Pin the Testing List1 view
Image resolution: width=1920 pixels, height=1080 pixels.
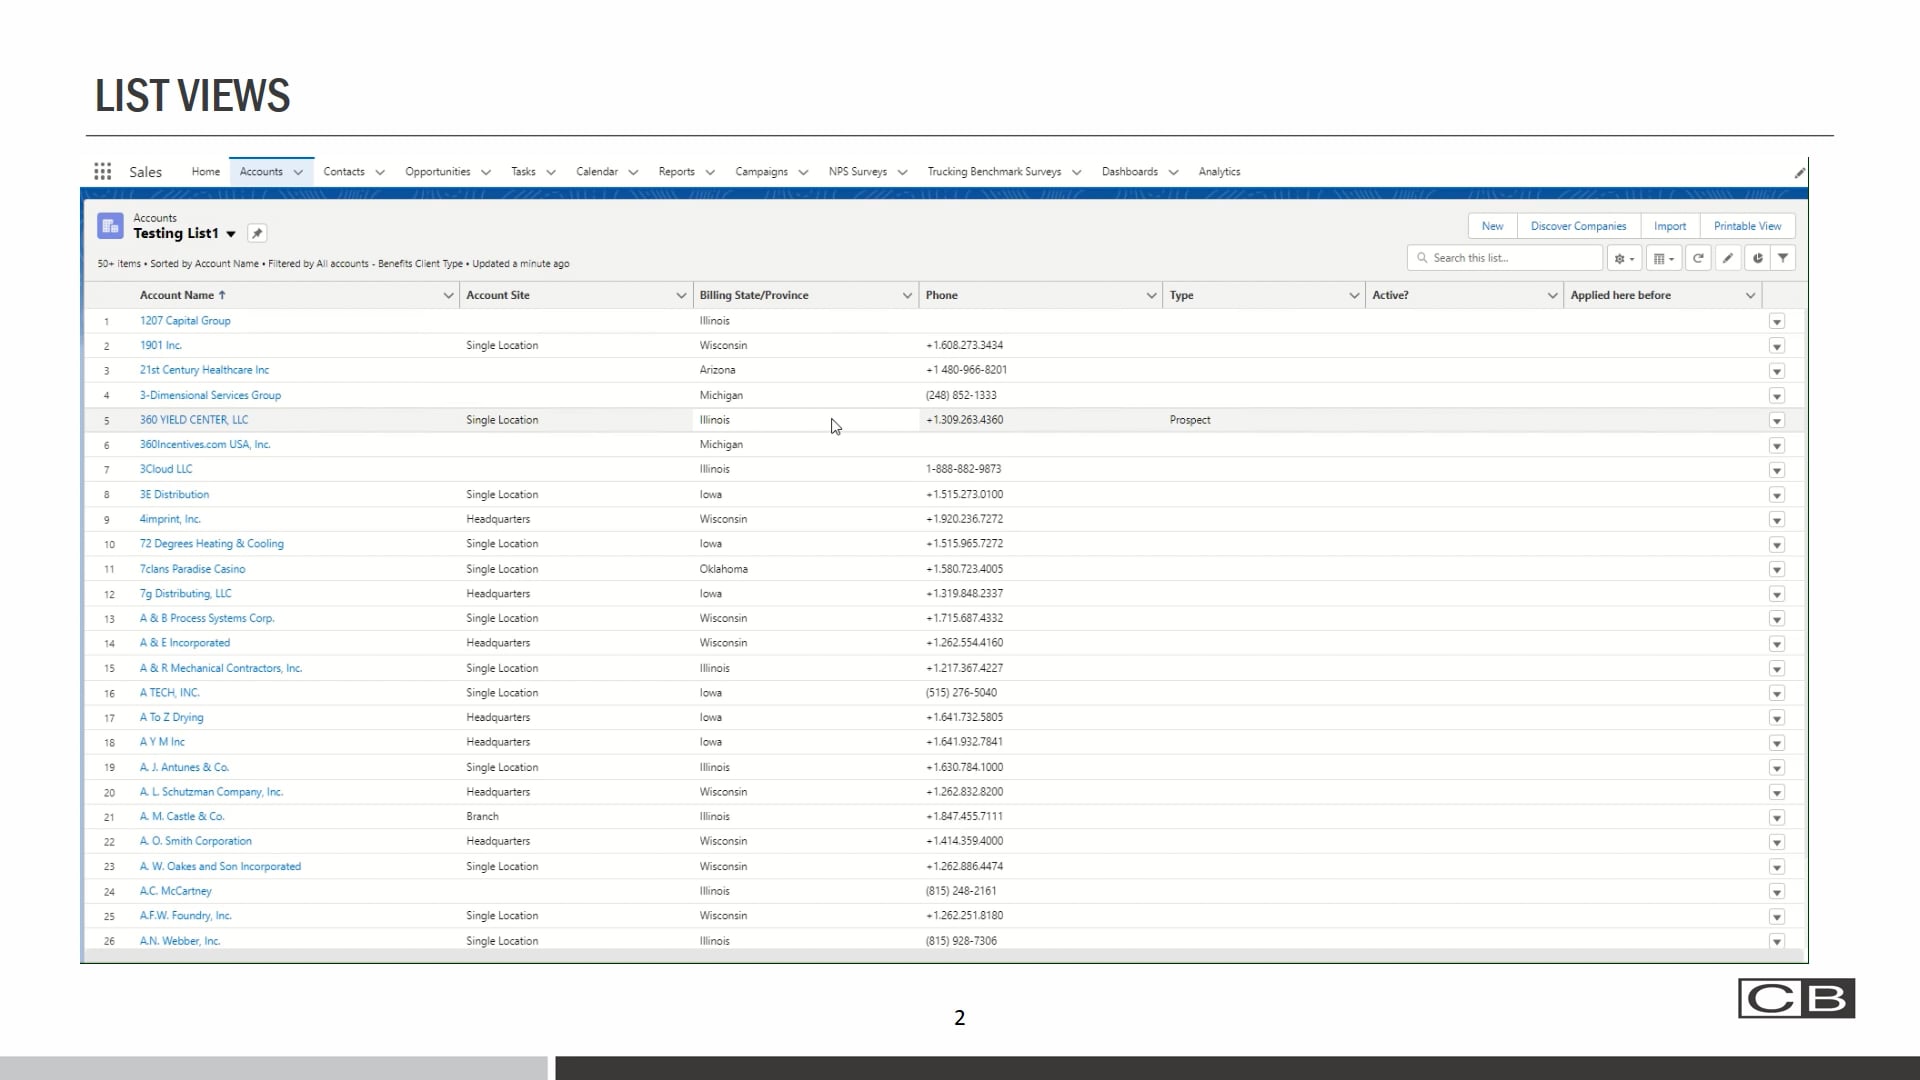pyautogui.click(x=257, y=233)
